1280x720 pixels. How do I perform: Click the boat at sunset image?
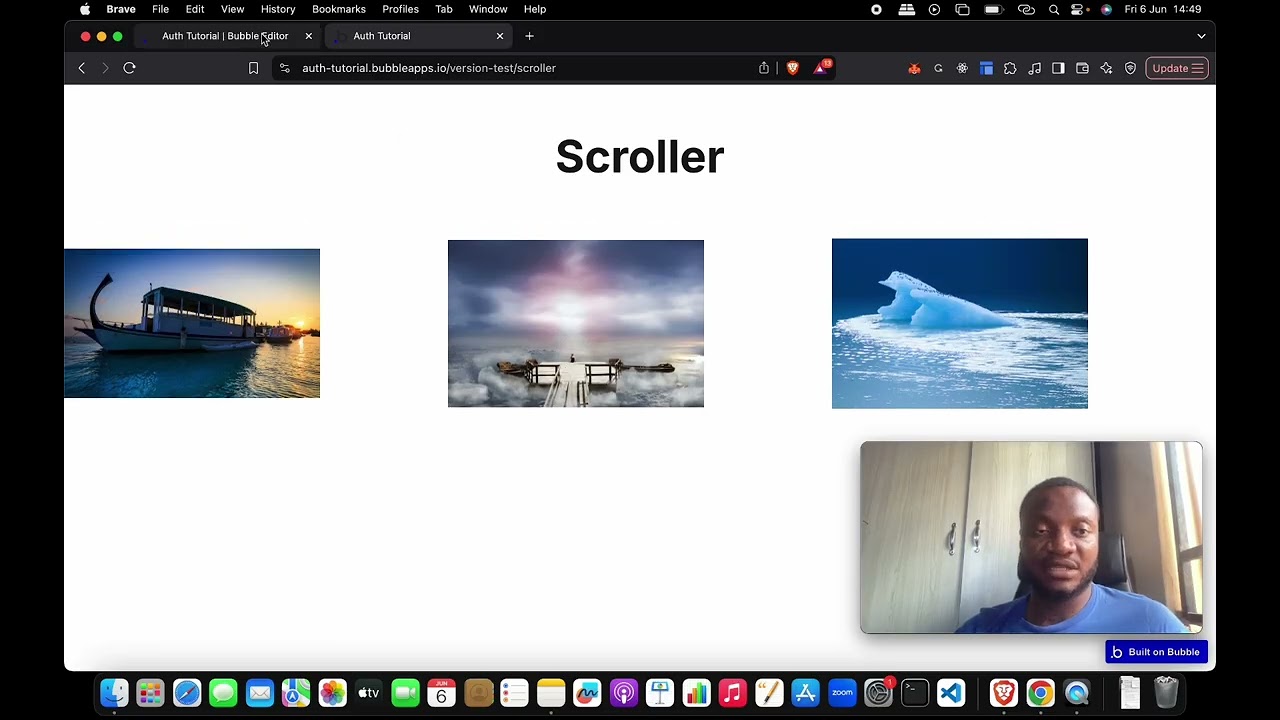(192, 323)
